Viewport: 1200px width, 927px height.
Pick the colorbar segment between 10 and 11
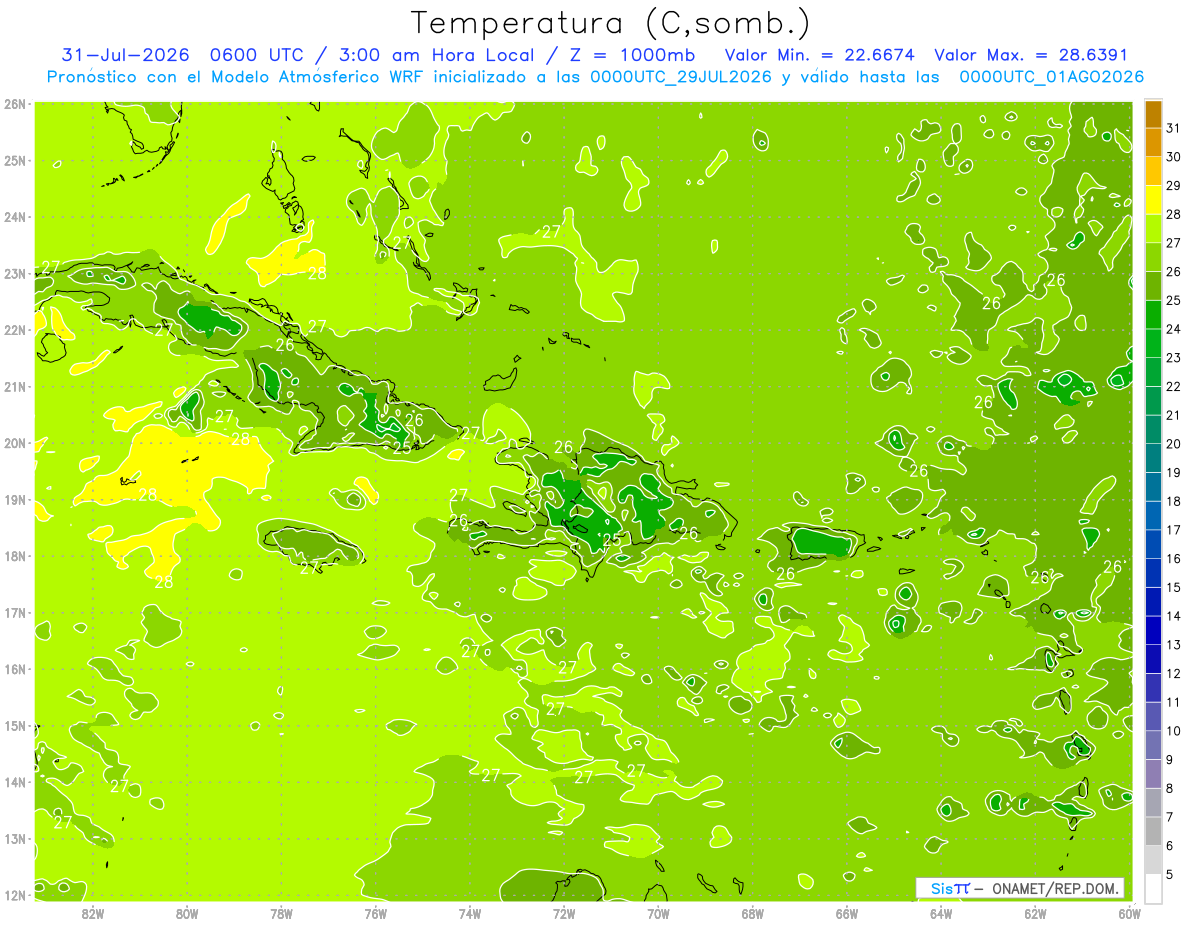pyautogui.click(x=1154, y=715)
